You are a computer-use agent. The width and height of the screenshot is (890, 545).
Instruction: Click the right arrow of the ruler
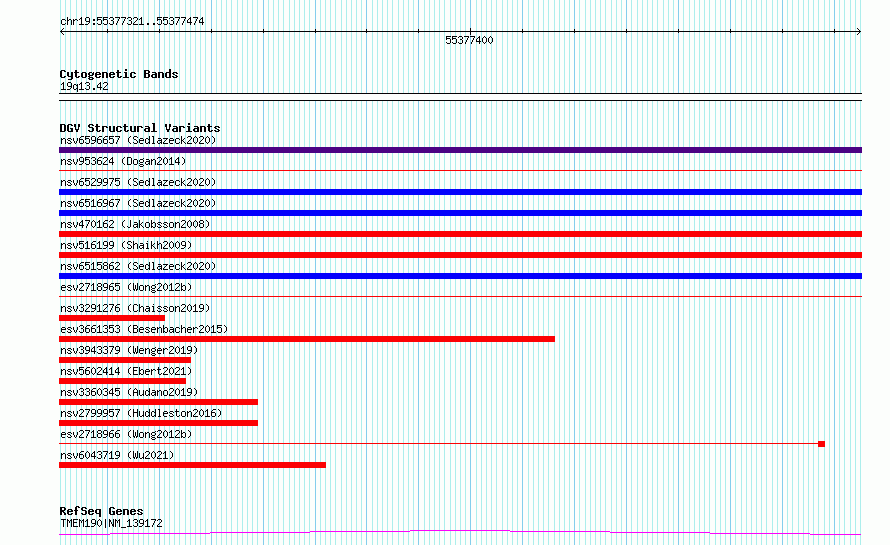(859, 31)
